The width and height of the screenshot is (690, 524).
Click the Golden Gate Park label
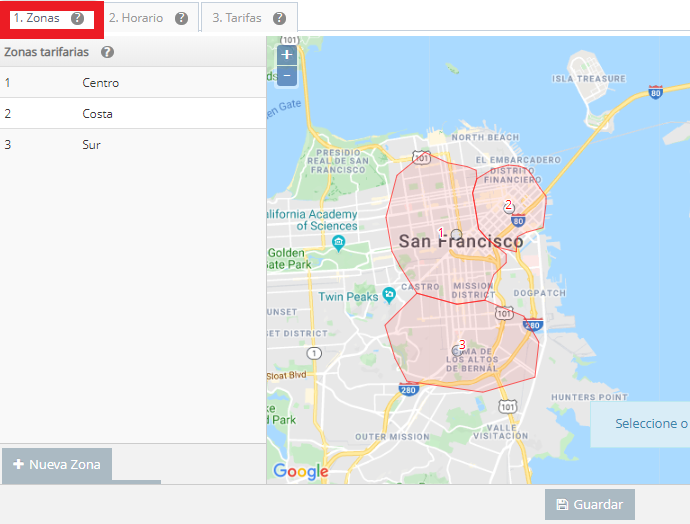[290, 259]
